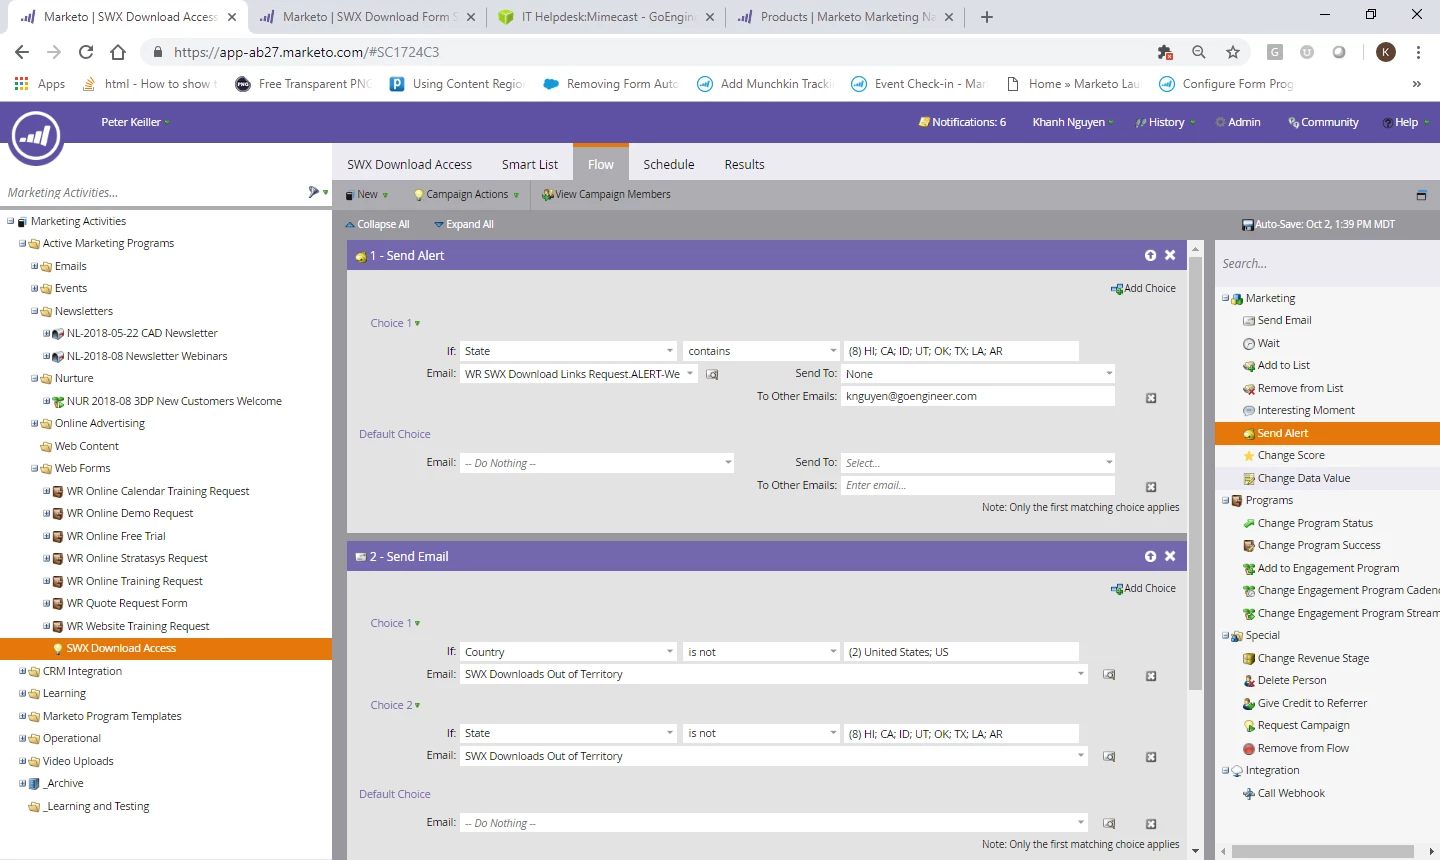Open Send To dropdown showing None
The height and width of the screenshot is (860, 1440).
[1109, 374]
